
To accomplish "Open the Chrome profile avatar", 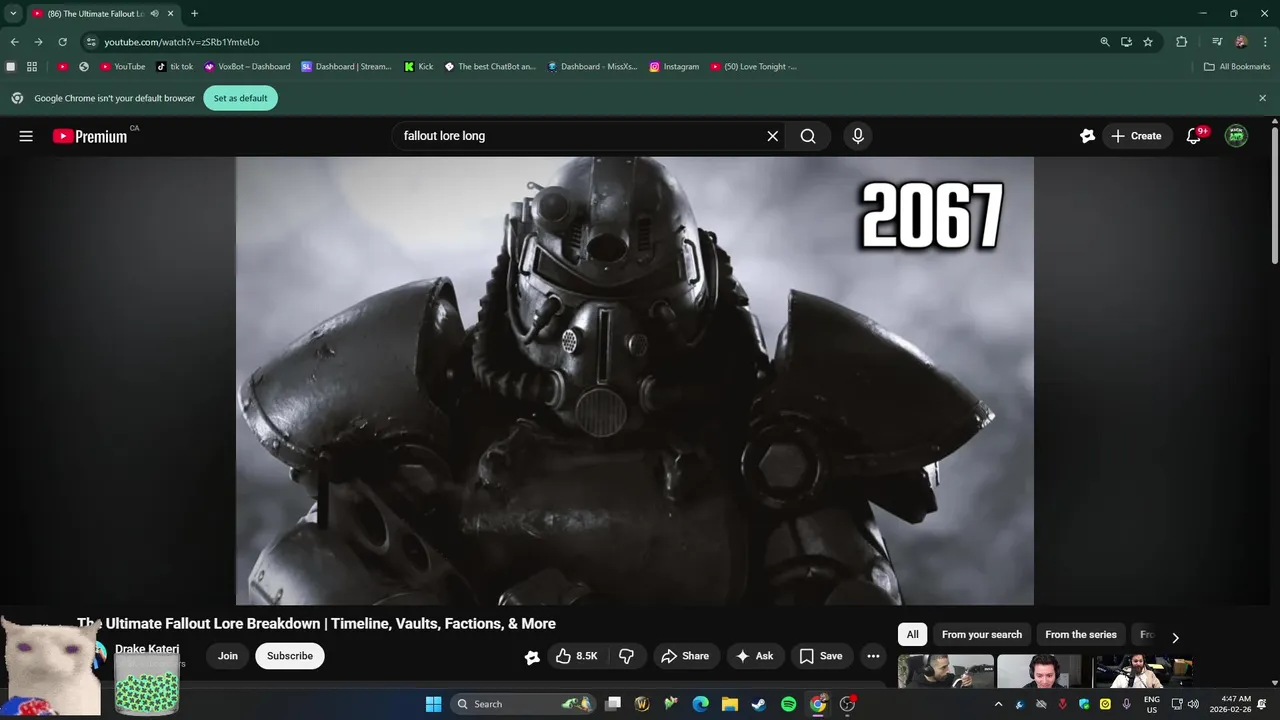I will (1241, 42).
